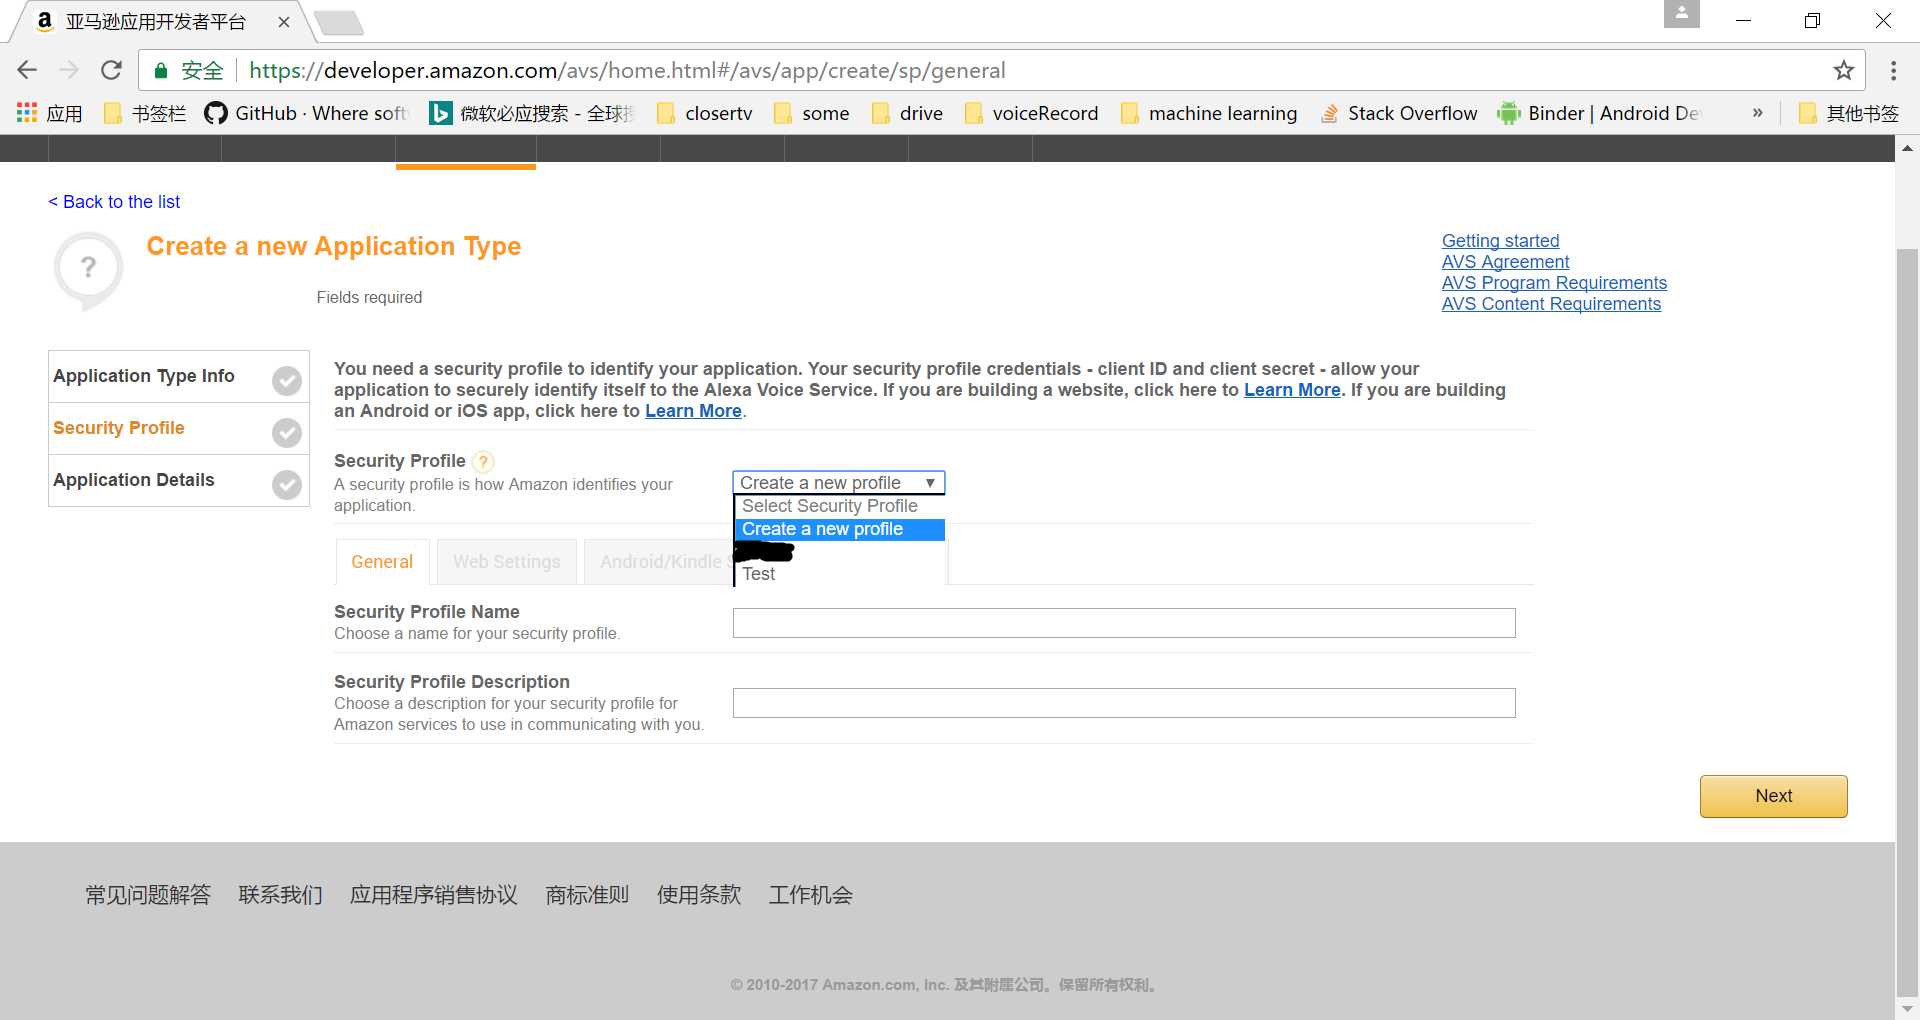
Task: Expand hidden bookmarks overflow chevron
Action: click(x=1757, y=113)
